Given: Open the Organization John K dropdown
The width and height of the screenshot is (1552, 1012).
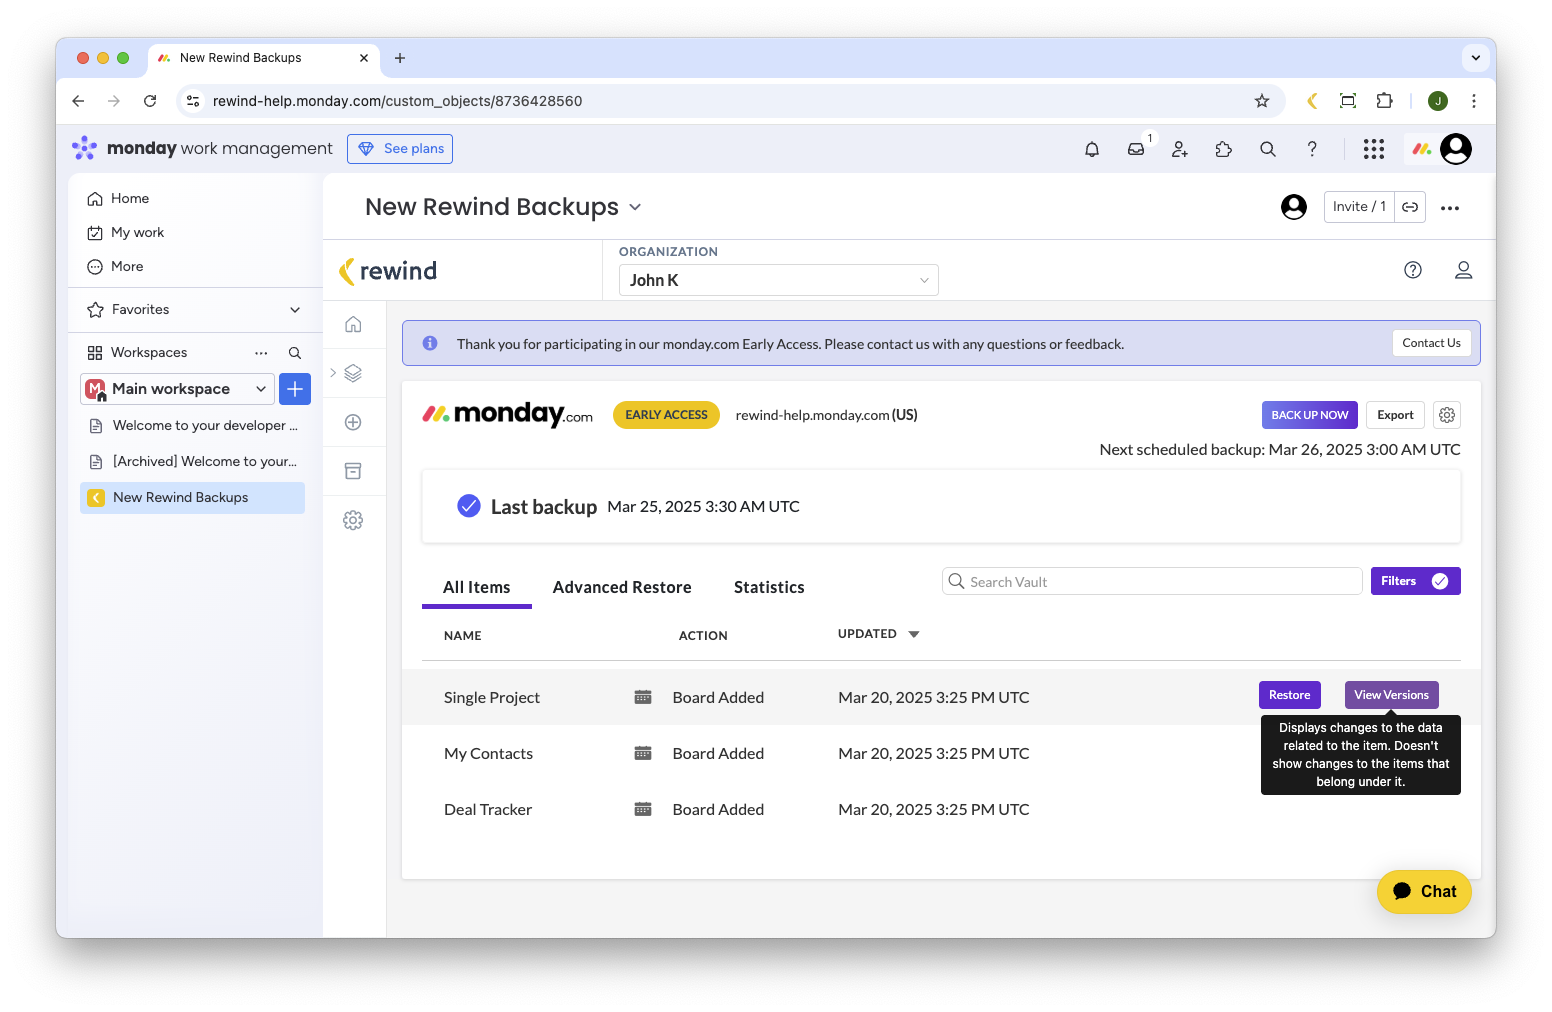Looking at the screenshot, I should pos(778,280).
